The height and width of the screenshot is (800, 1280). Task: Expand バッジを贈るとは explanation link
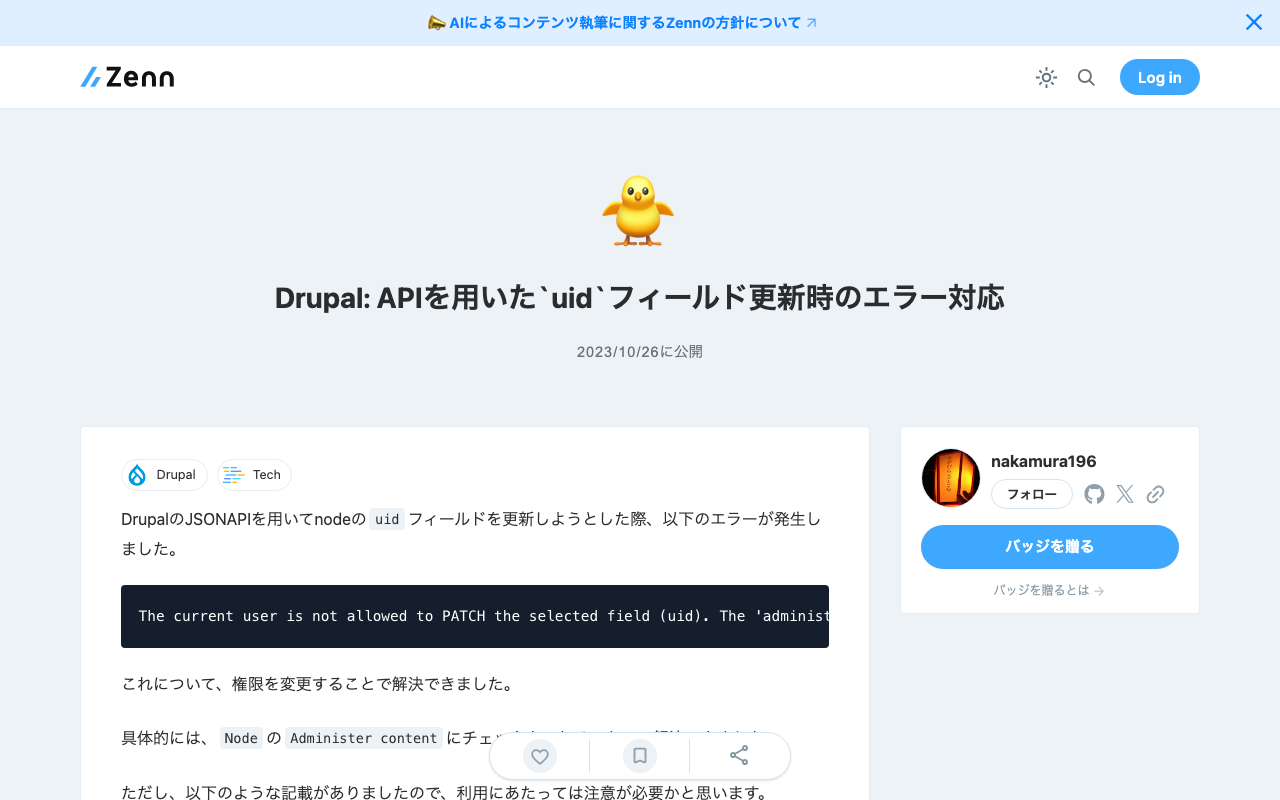click(1049, 590)
